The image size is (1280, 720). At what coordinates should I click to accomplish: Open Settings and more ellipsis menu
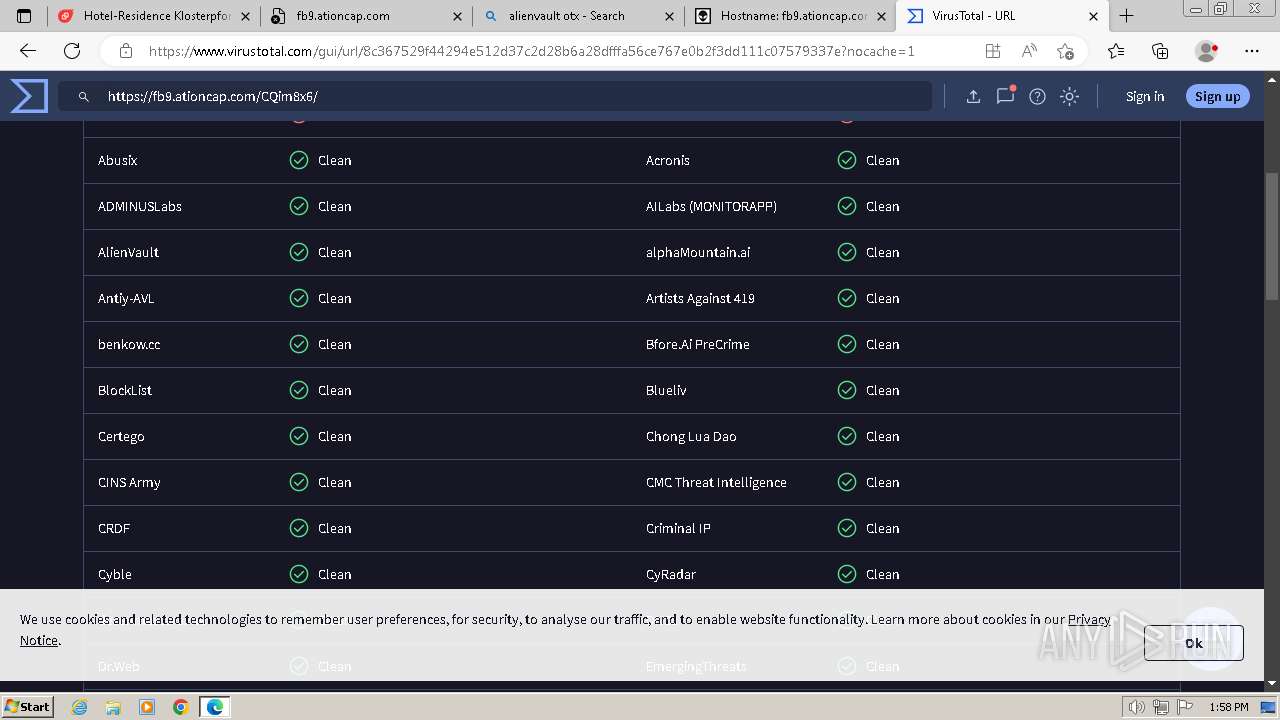coord(1252,51)
